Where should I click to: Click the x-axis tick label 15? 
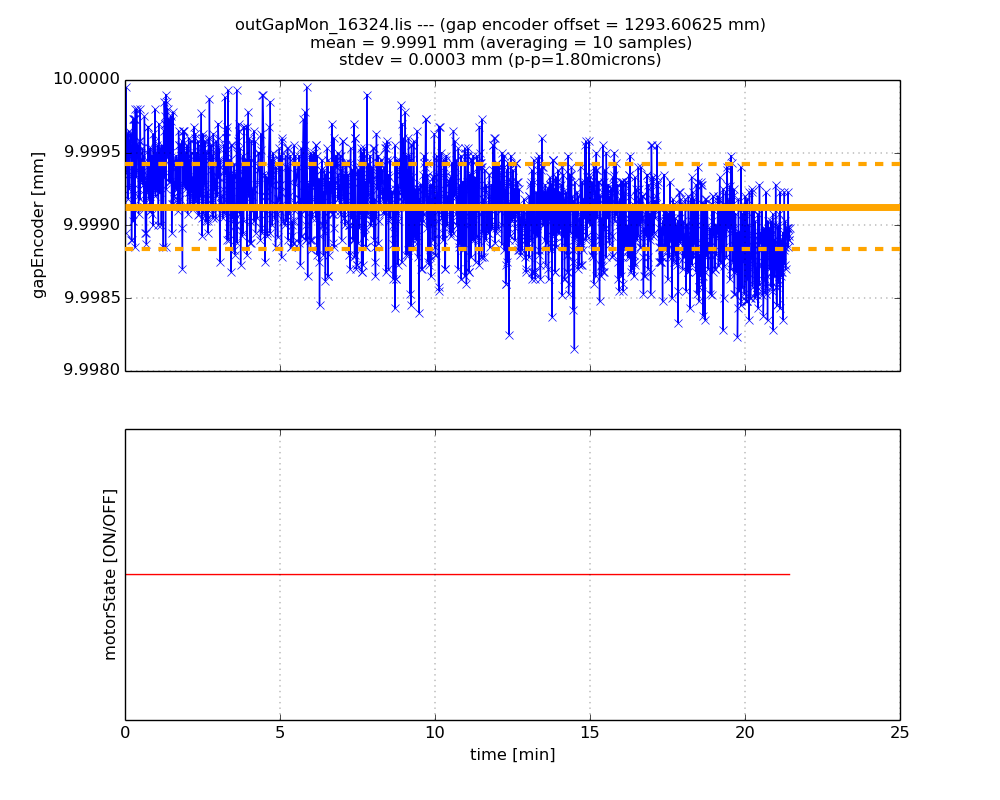coord(590,733)
